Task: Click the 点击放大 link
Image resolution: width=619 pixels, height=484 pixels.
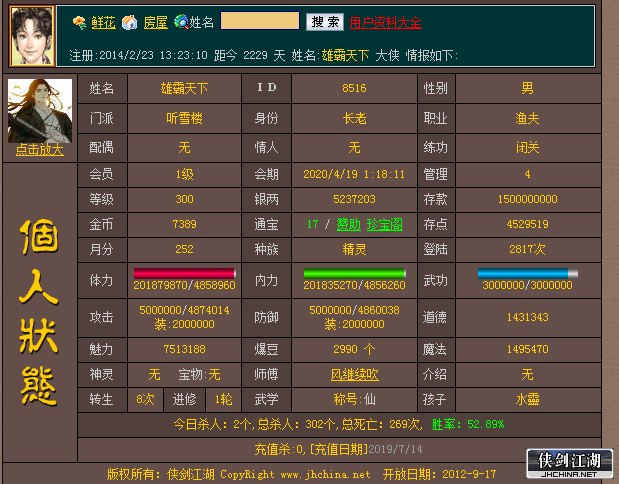Action: 39,150
